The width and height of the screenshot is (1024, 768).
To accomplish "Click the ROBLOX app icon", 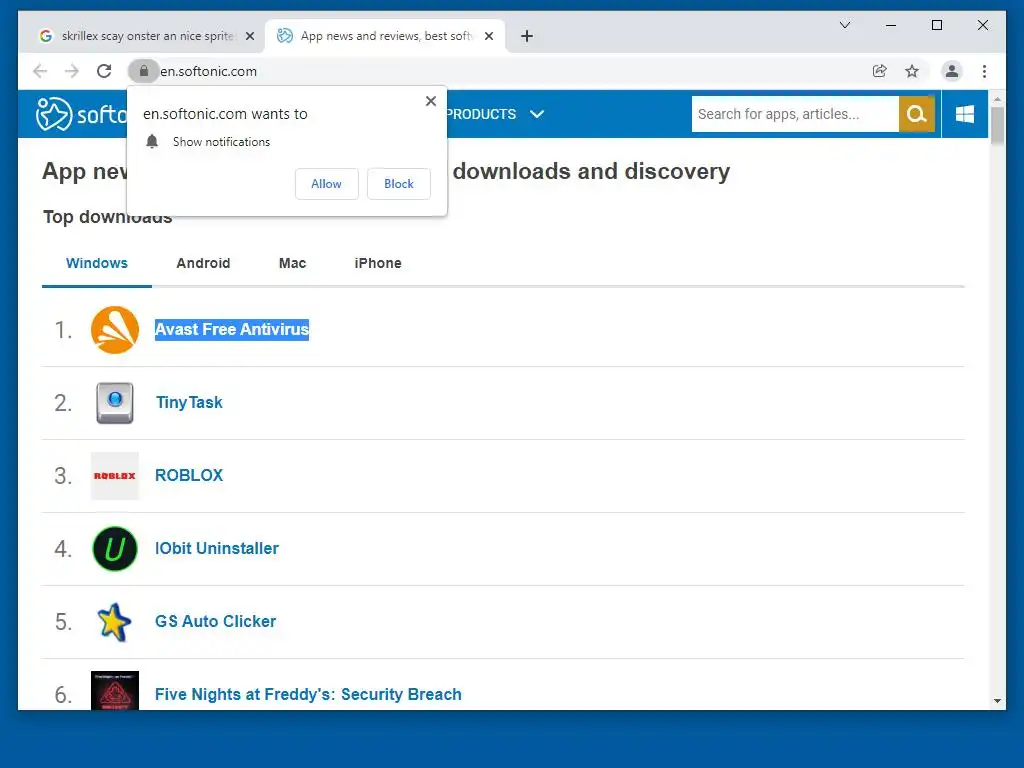I will click(114, 476).
